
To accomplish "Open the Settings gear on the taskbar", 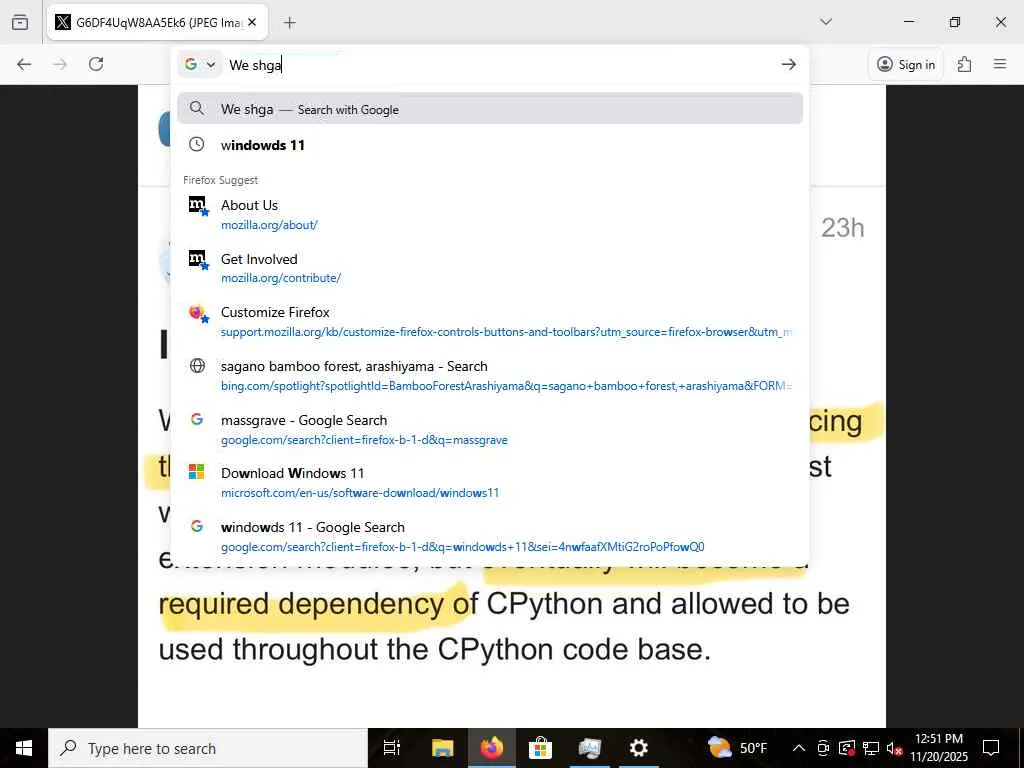I will (638, 748).
